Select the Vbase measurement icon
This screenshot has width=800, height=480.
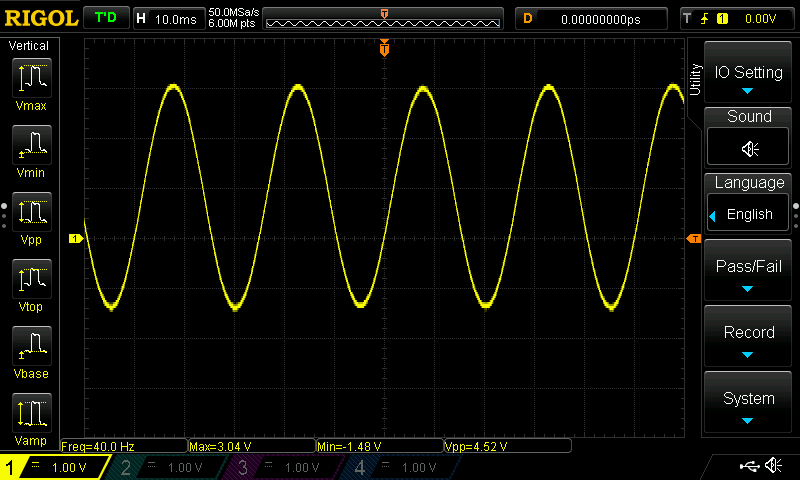[x=32, y=345]
